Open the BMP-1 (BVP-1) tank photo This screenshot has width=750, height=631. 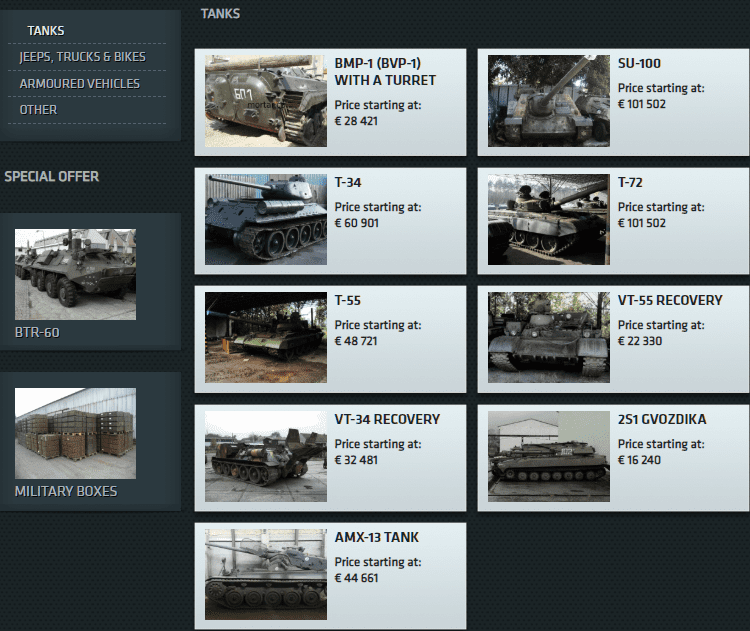pos(266,101)
